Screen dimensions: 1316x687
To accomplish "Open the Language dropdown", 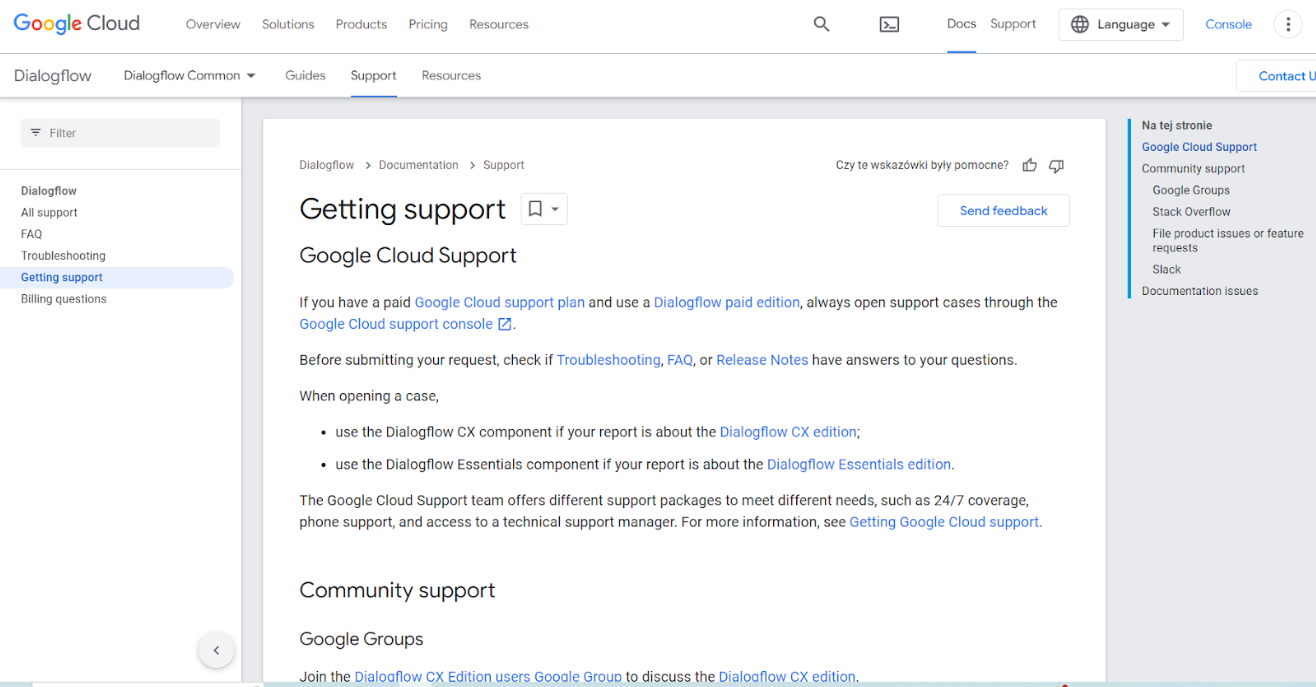I will pyautogui.click(x=1121, y=25).
